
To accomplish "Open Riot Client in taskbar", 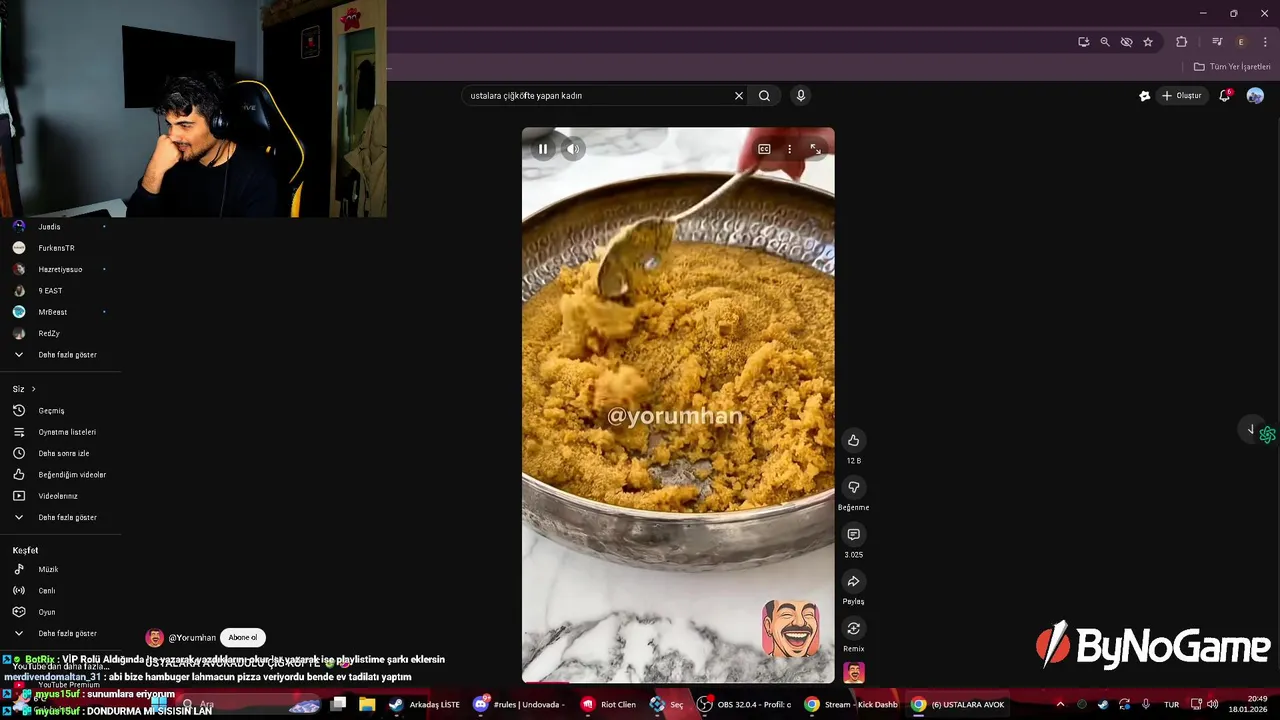I will [609, 704].
